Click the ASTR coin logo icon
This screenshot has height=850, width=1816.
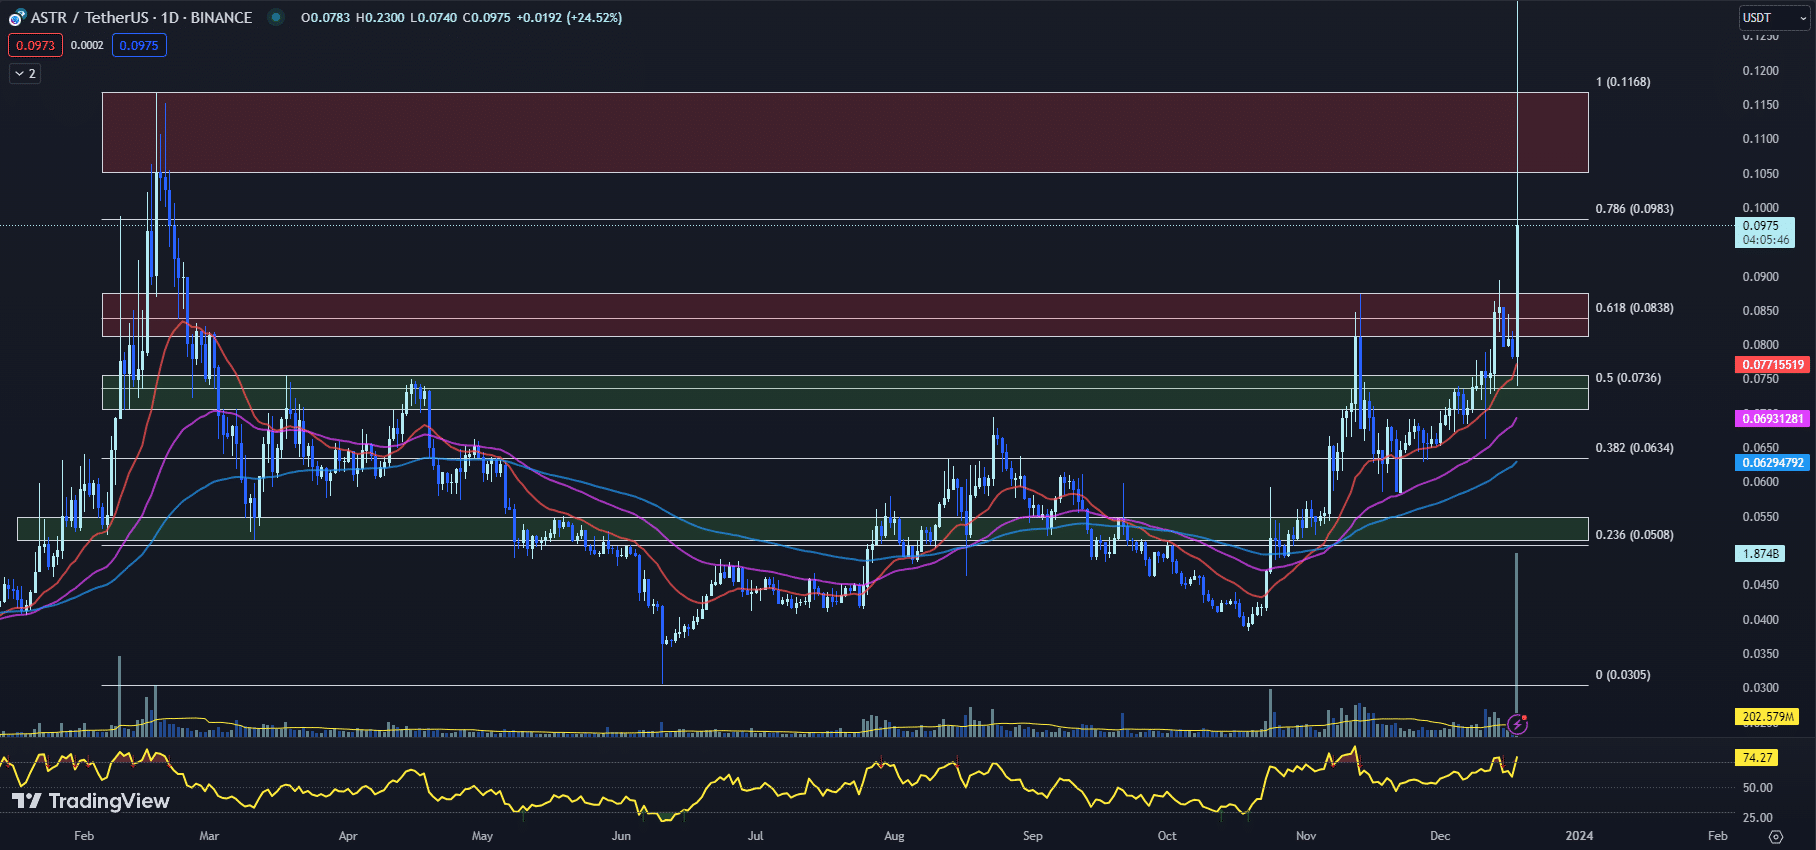click(17, 18)
